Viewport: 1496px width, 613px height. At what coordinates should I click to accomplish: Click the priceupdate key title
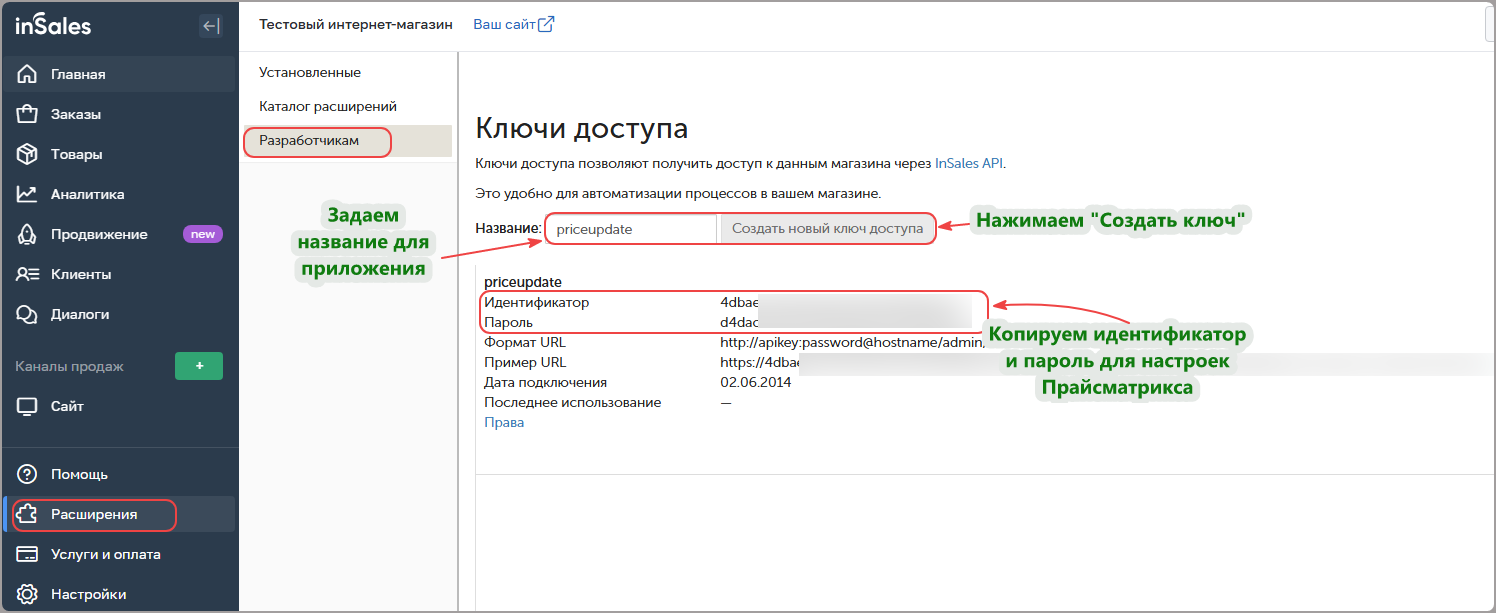523,282
